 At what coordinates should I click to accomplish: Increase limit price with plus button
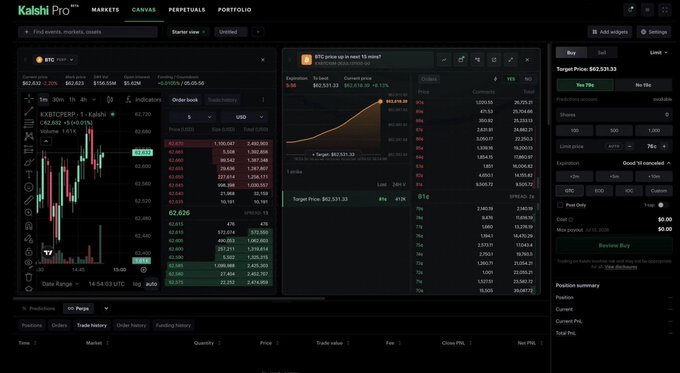tap(664, 147)
